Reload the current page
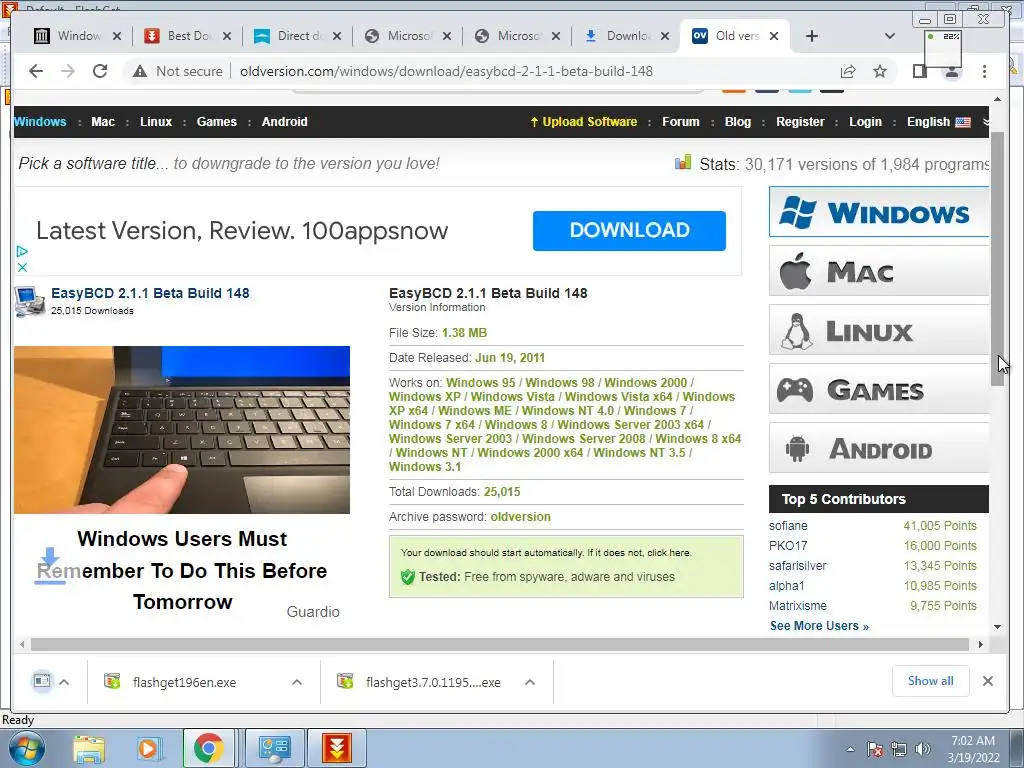This screenshot has height=768, width=1024. click(100, 71)
